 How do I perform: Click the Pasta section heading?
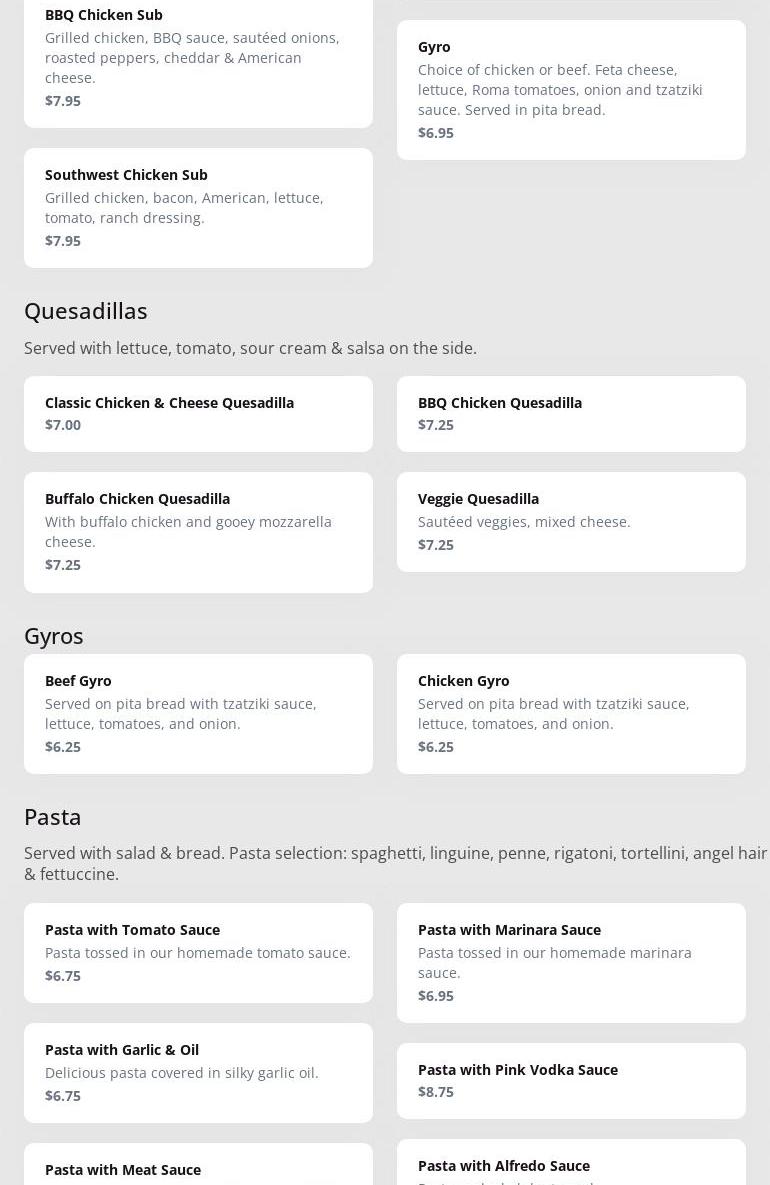[x=53, y=817]
